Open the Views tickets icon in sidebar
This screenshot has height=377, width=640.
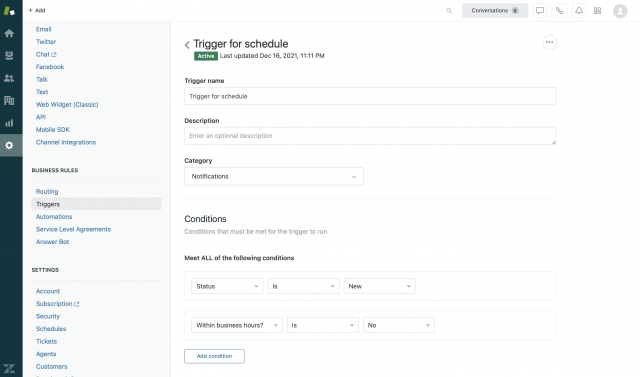point(9,55)
